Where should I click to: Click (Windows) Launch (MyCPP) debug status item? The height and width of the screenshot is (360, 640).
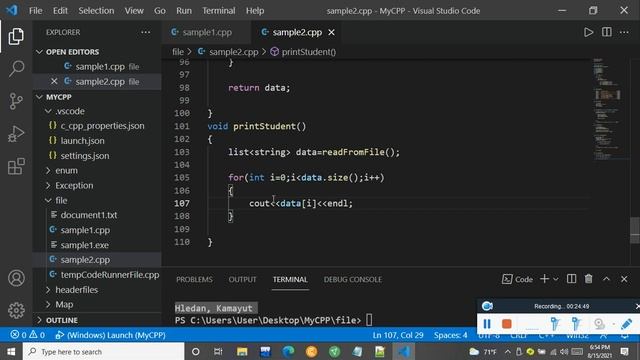110,335
